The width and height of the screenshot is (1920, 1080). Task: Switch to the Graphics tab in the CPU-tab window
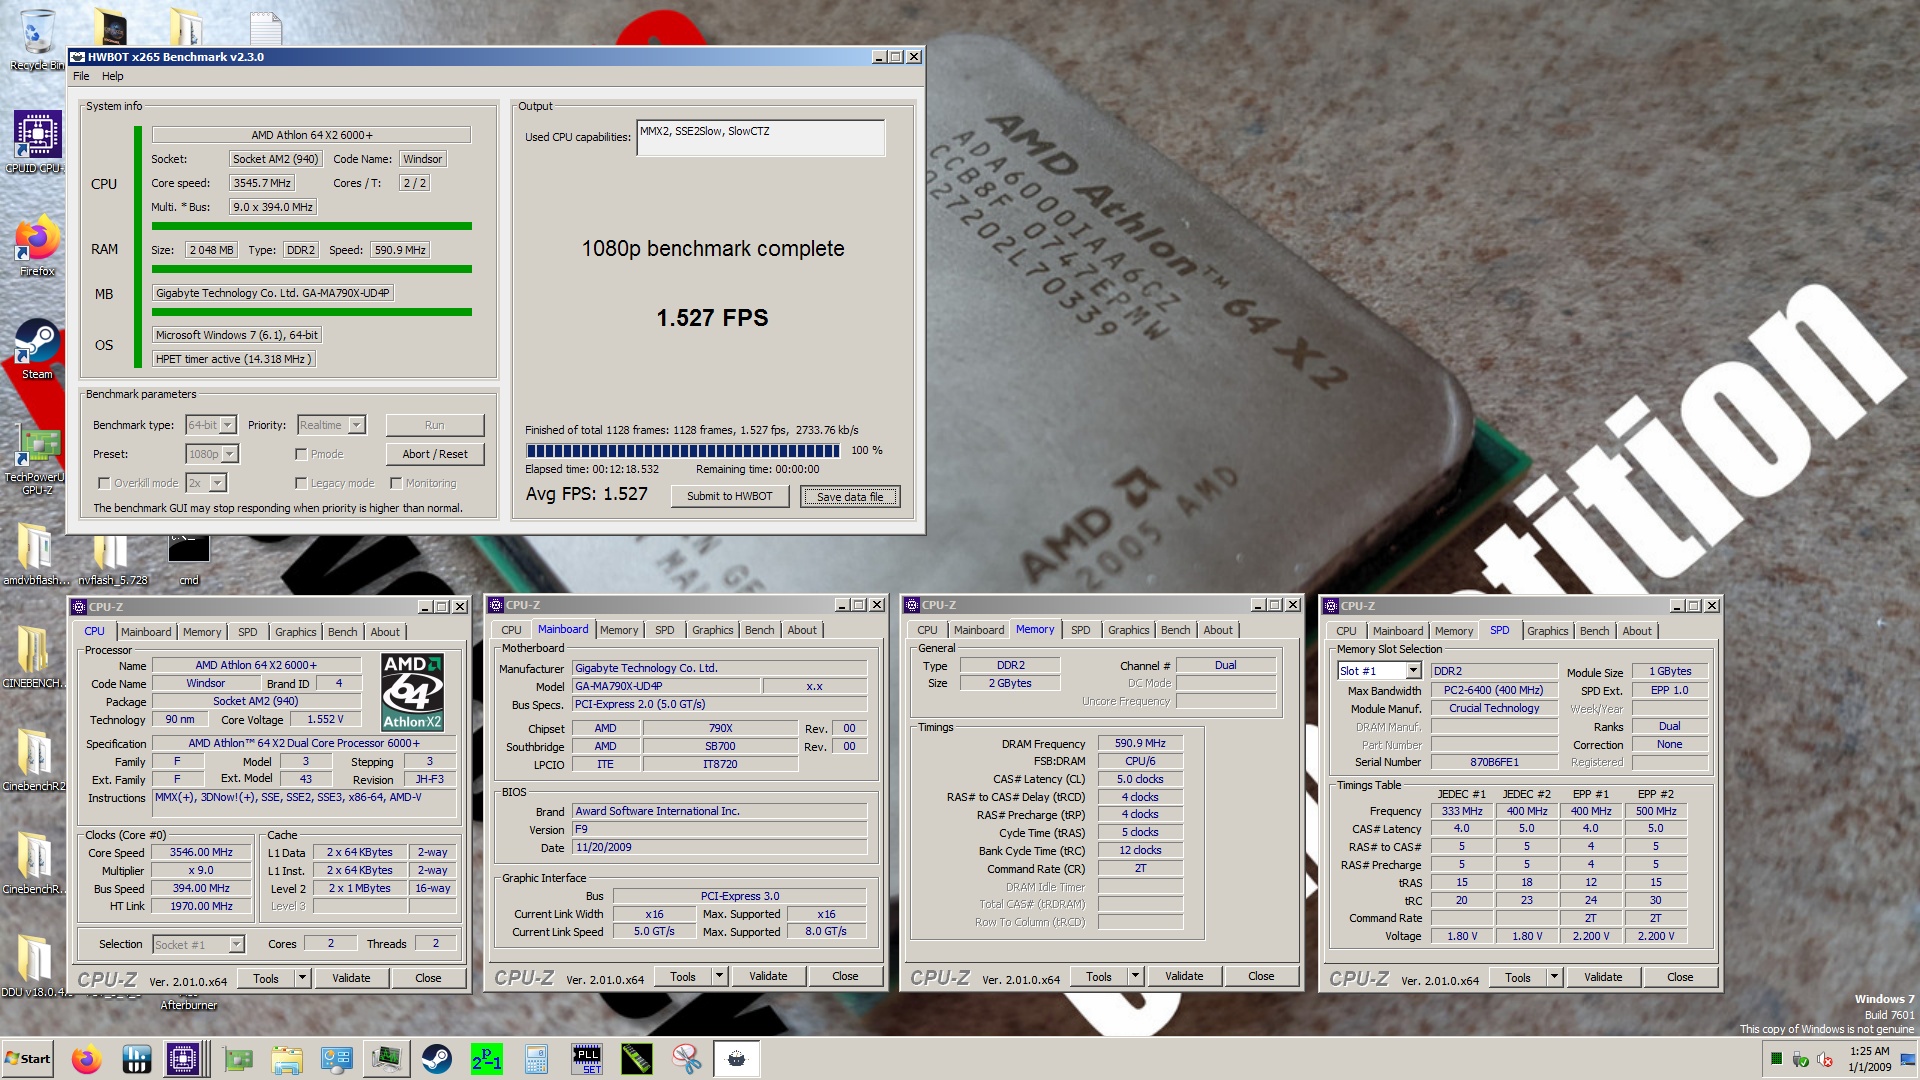click(x=296, y=632)
